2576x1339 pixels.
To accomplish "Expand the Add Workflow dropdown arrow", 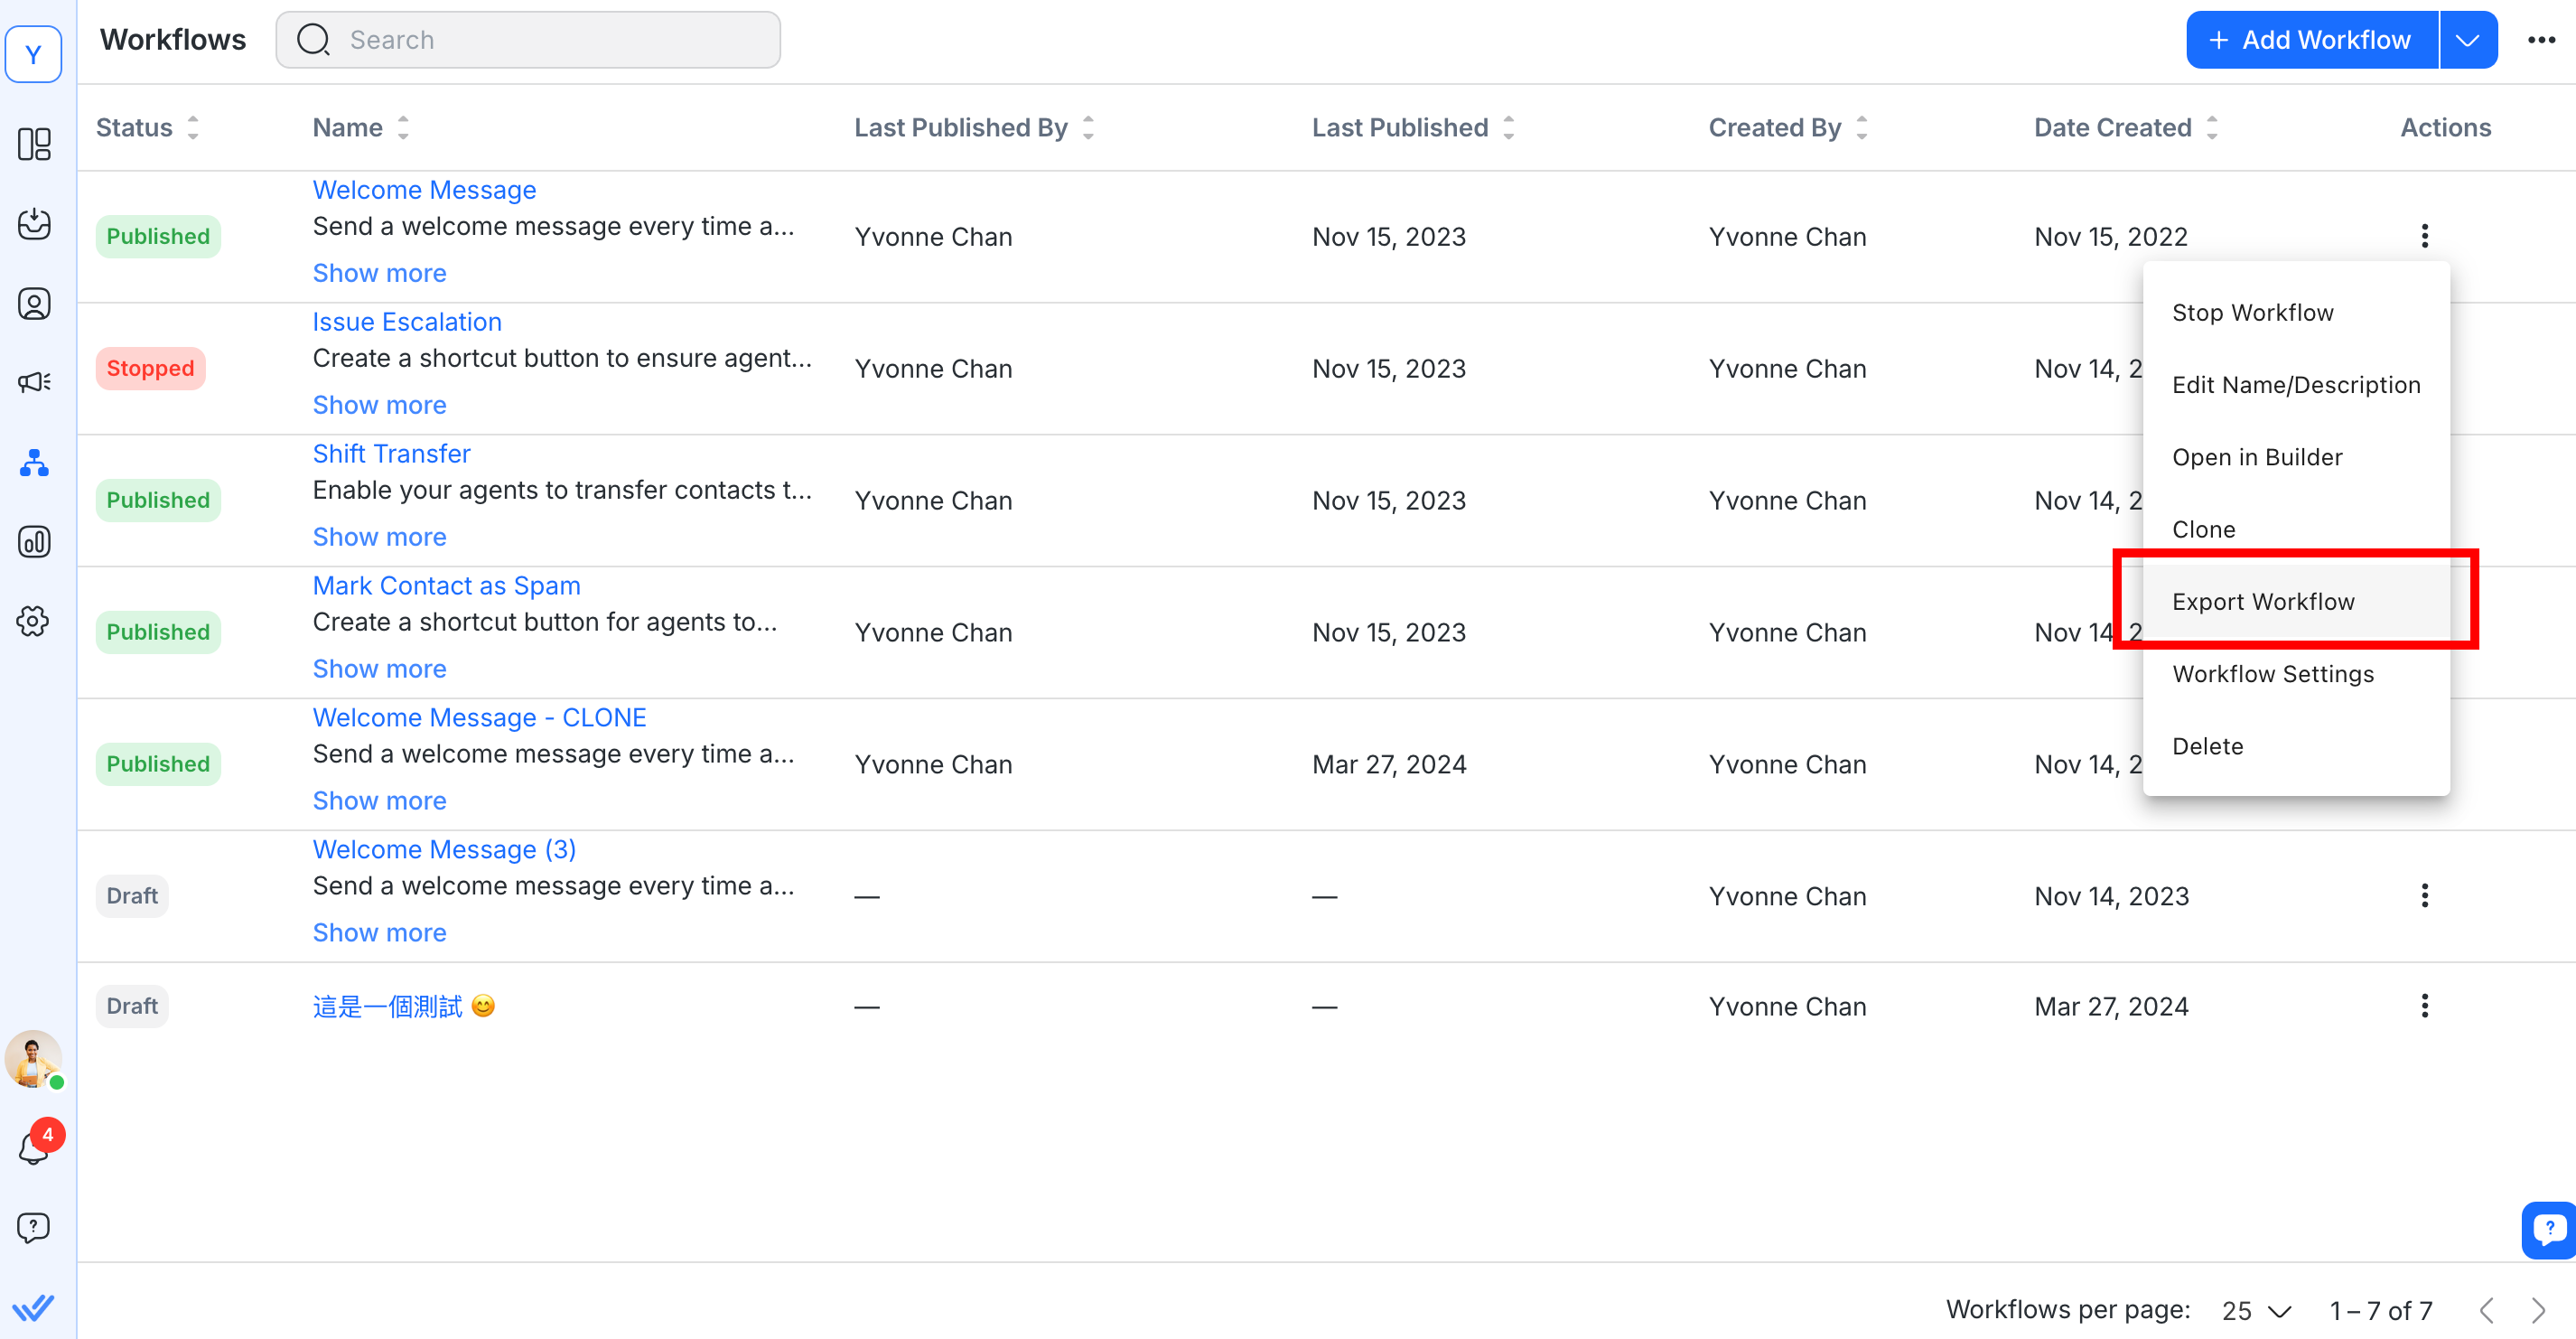I will tap(2467, 40).
